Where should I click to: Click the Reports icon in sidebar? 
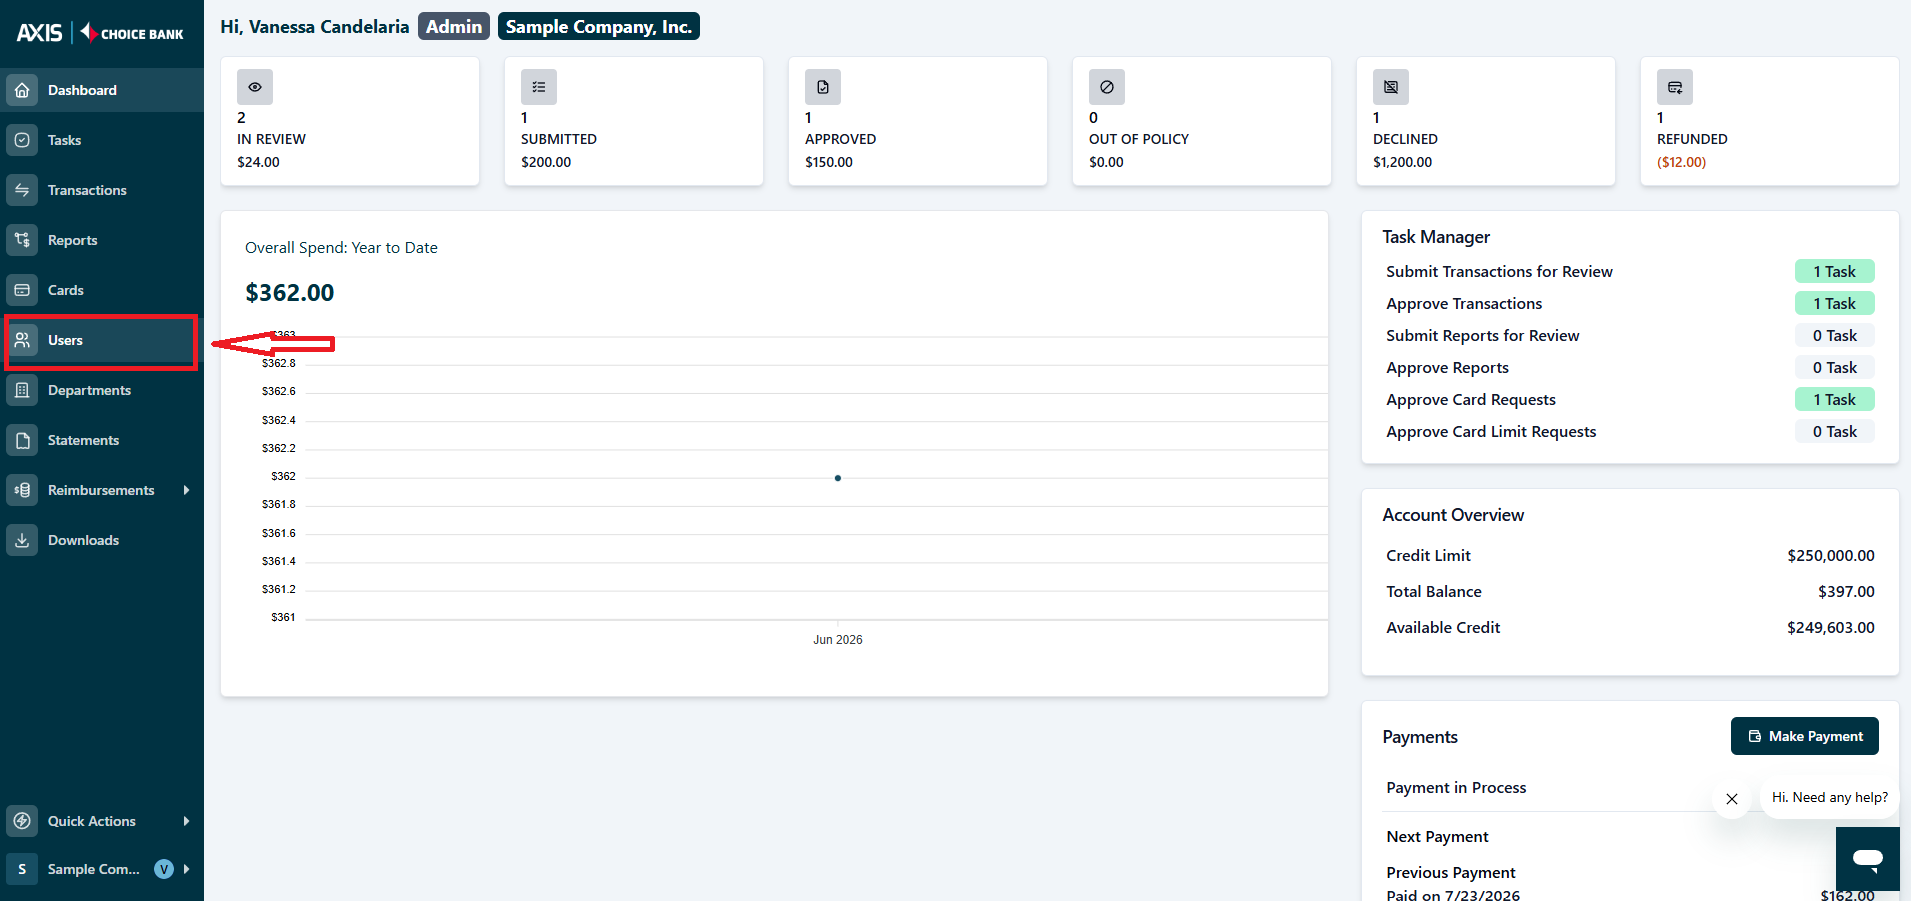click(22, 240)
